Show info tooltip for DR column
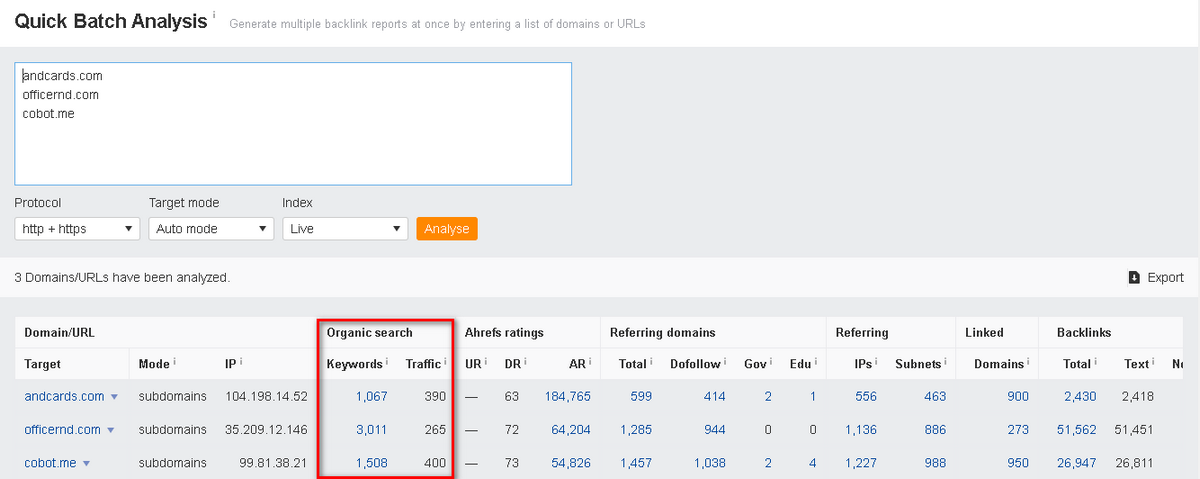This screenshot has width=1200, height=479. click(527, 362)
